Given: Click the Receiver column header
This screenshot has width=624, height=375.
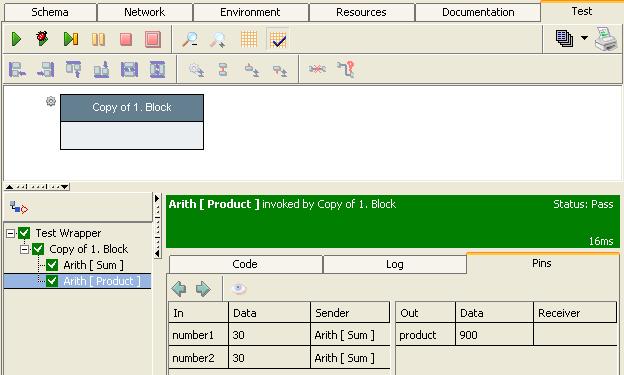Looking at the screenshot, I should (575, 313).
